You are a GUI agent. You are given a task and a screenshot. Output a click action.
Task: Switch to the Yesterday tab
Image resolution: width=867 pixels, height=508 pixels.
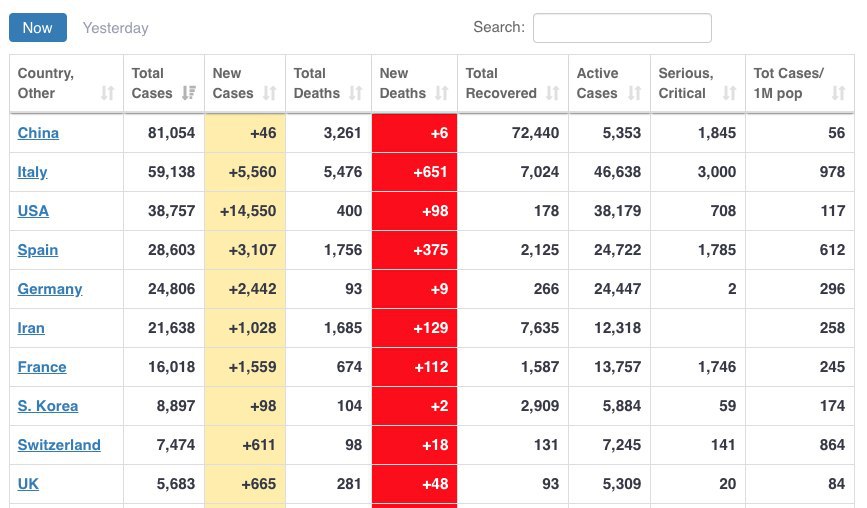coord(115,28)
